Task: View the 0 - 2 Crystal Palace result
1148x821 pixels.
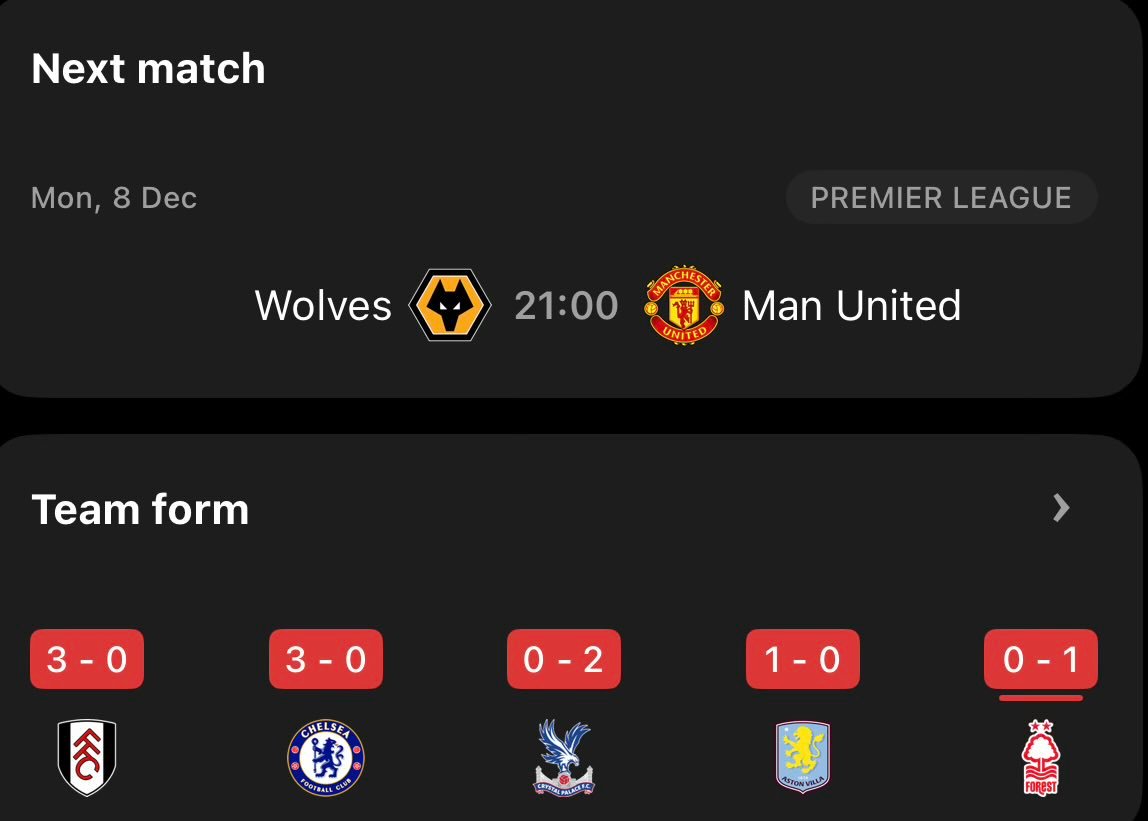Action: (x=564, y=660)
